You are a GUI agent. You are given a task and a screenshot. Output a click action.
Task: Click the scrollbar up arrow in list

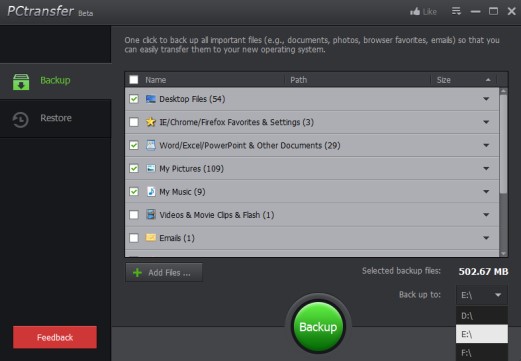(x=503, y=91)
